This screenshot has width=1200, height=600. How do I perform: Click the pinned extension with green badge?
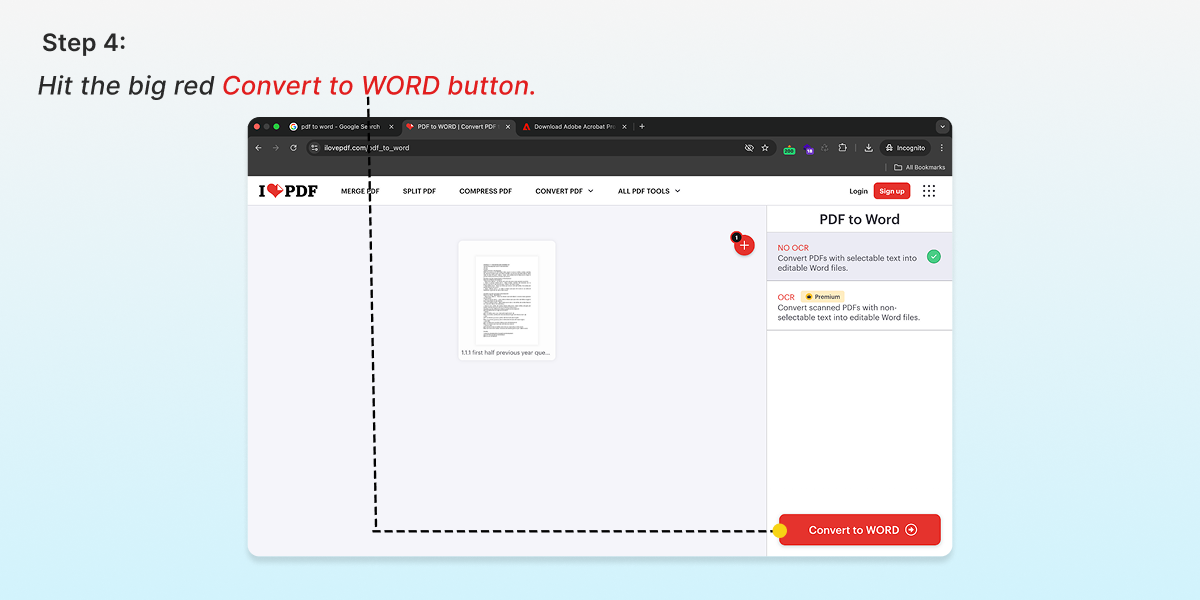pos(789,147)
